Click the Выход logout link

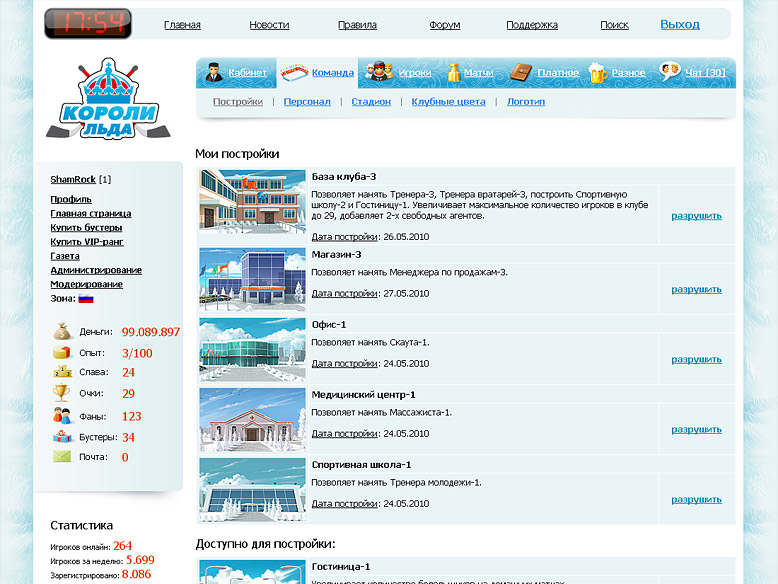point(680,24)
